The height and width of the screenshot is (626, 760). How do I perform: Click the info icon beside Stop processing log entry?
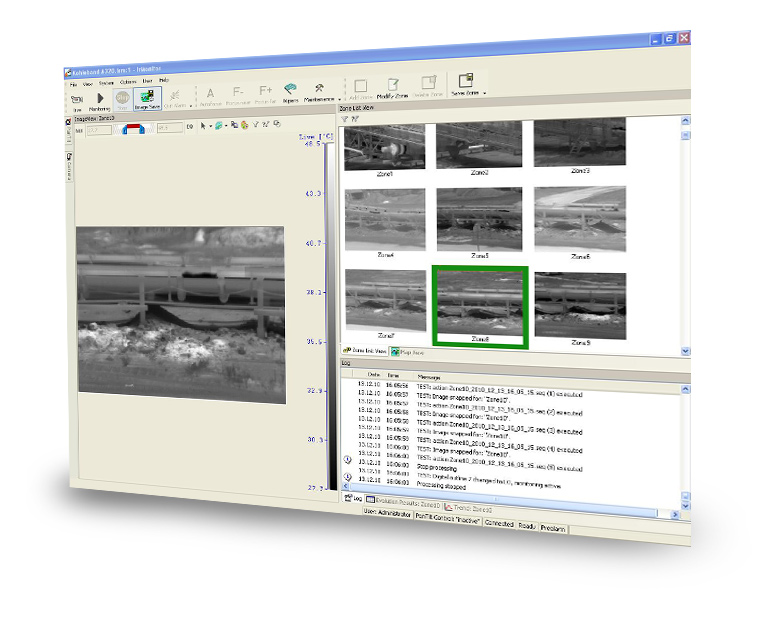point(348,459)
